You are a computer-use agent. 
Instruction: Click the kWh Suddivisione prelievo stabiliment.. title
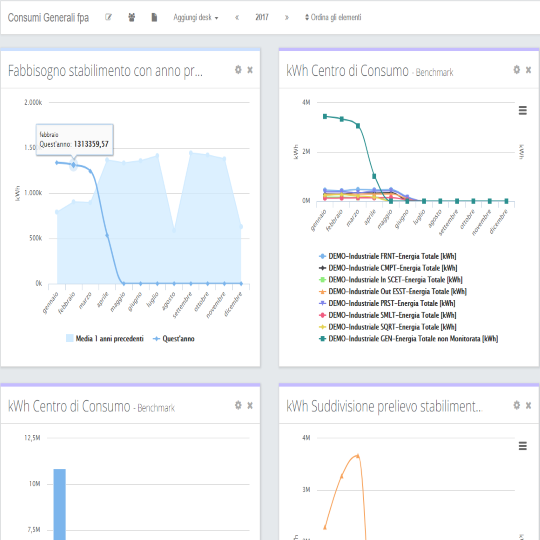tap(384, 406)
